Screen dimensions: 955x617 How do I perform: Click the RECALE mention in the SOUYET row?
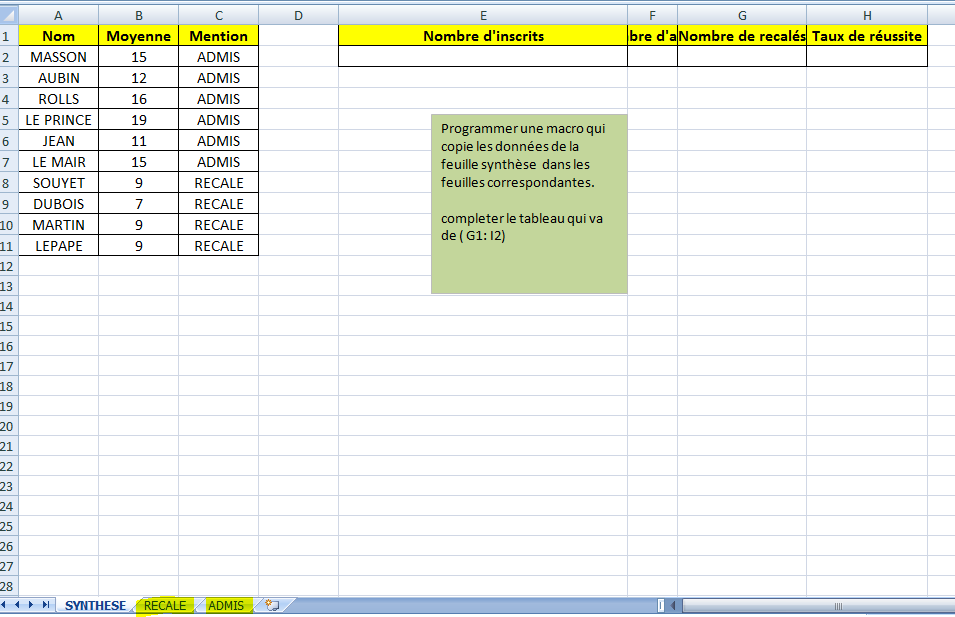pos(219,183)
